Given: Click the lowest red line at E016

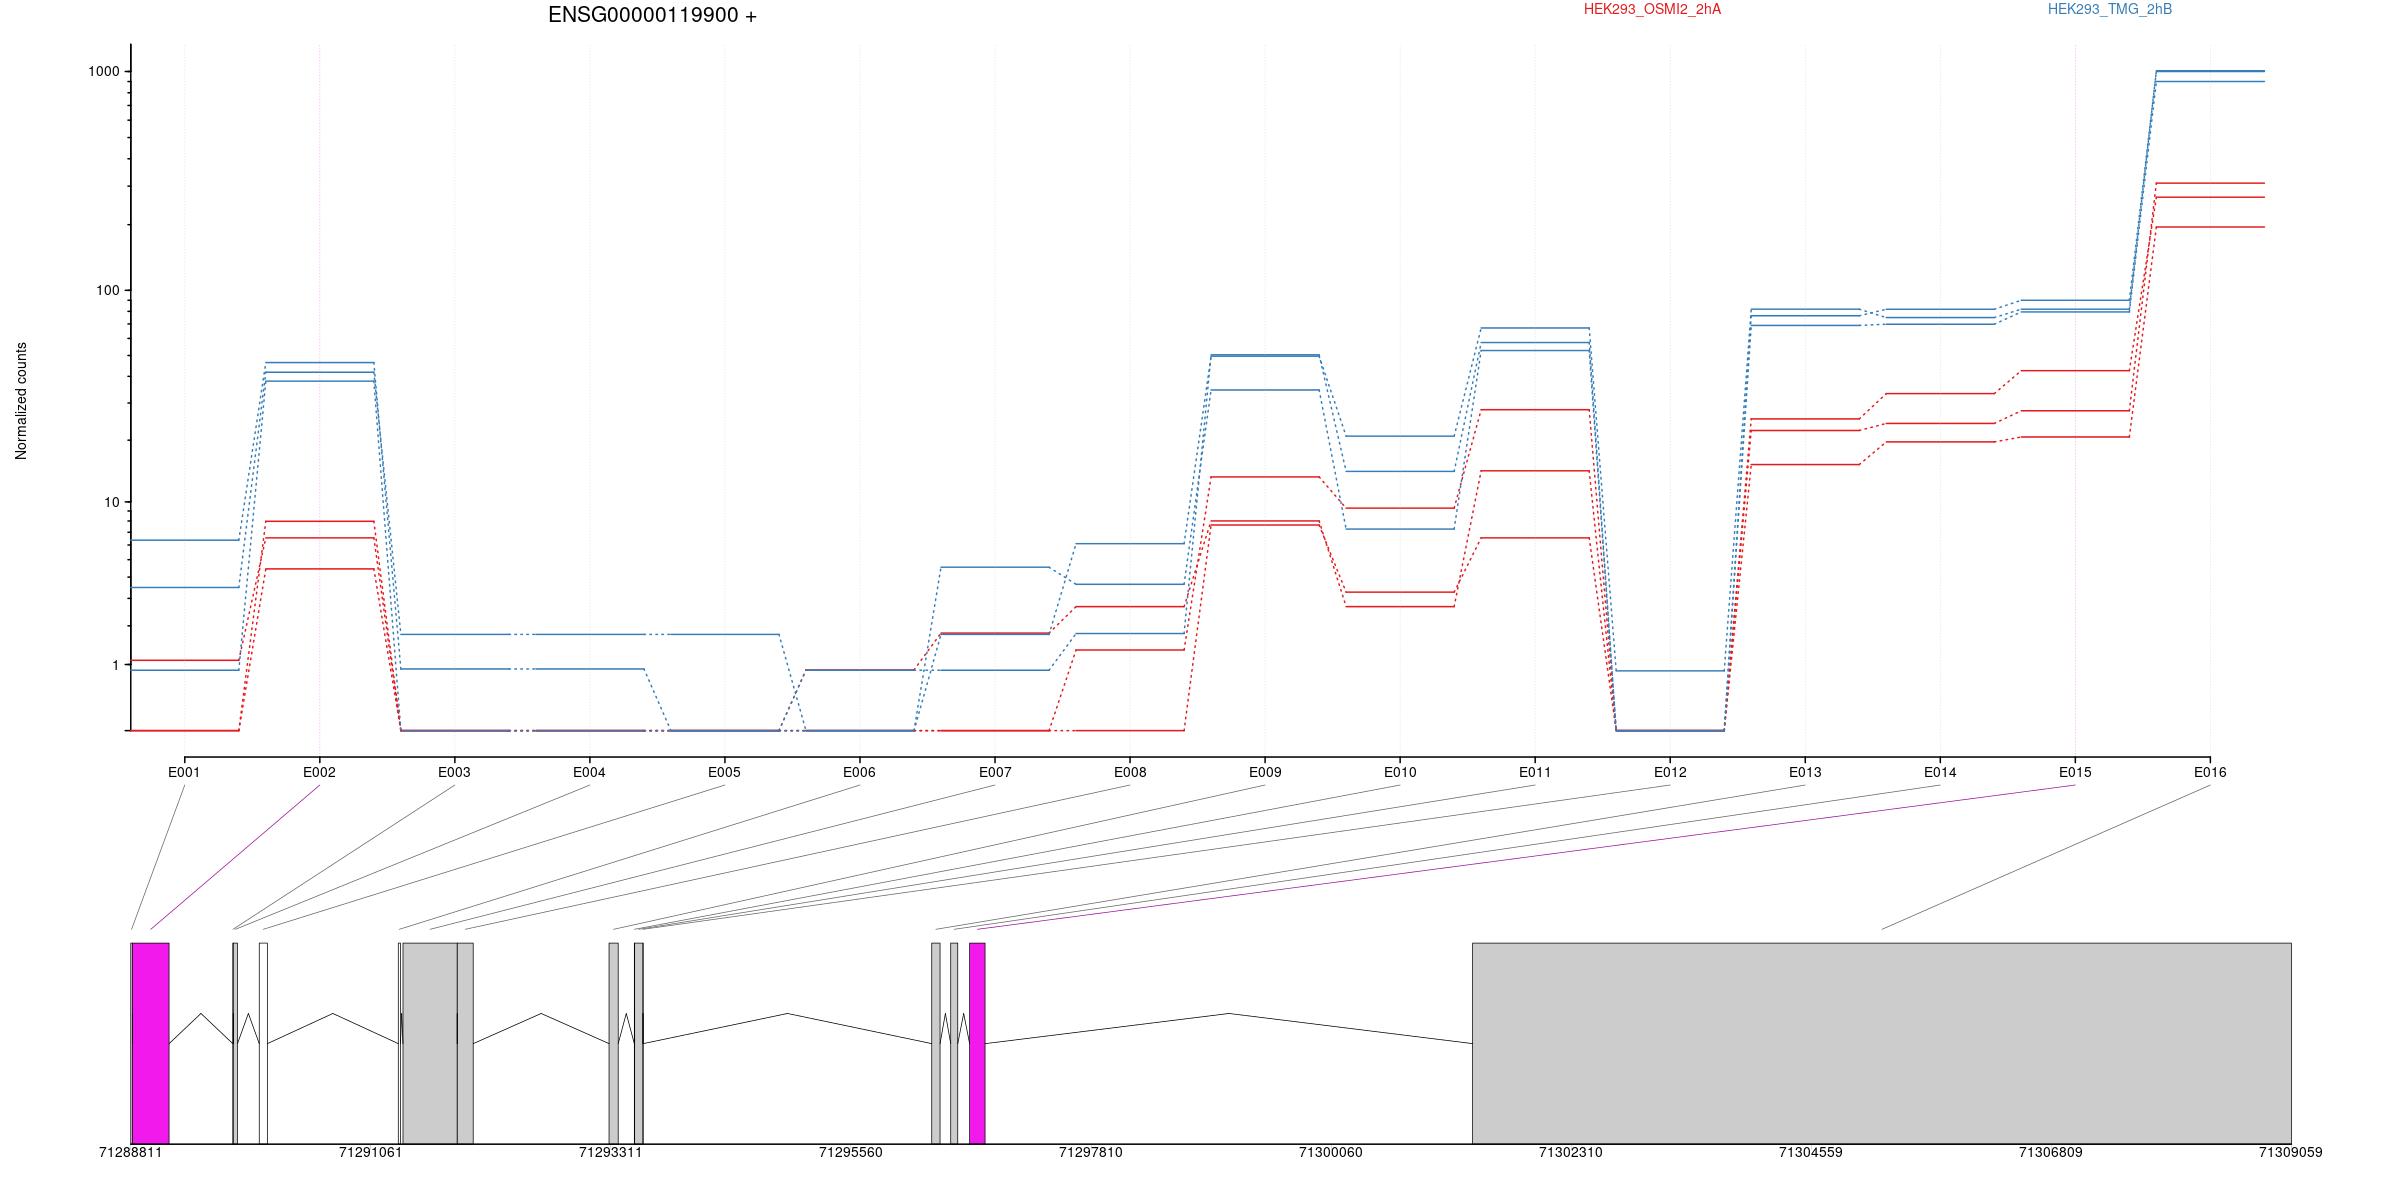Looking at the screenshot, I should [2210, 227].
